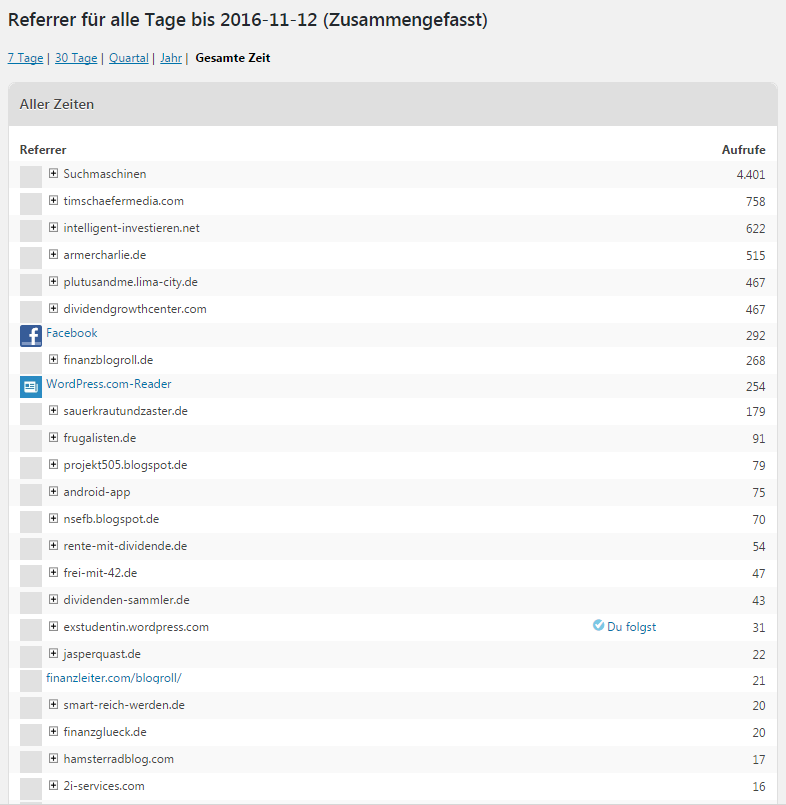This screenshot has width=786, height=805.
Task: Expand the exstudentin.wordpress.com entry
Action: click(53, 627)
